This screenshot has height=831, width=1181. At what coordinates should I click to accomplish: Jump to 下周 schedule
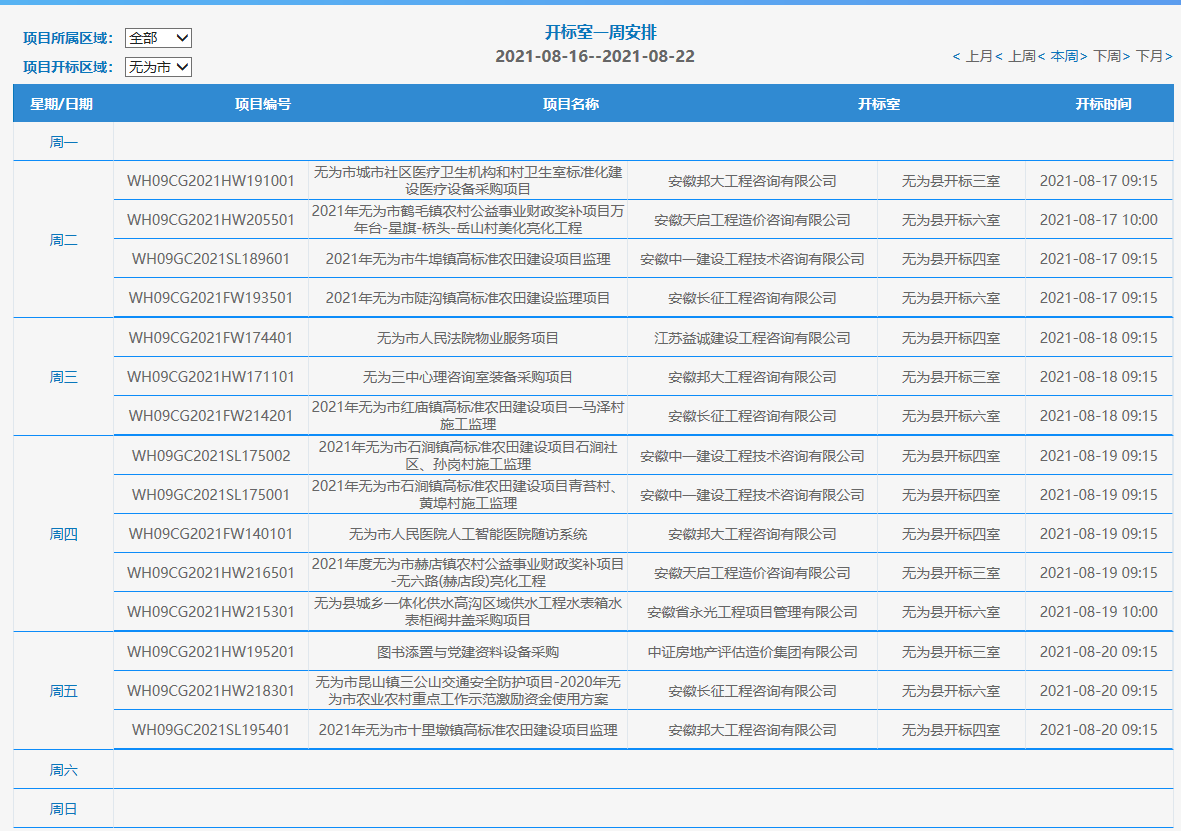pos(1108,57)
